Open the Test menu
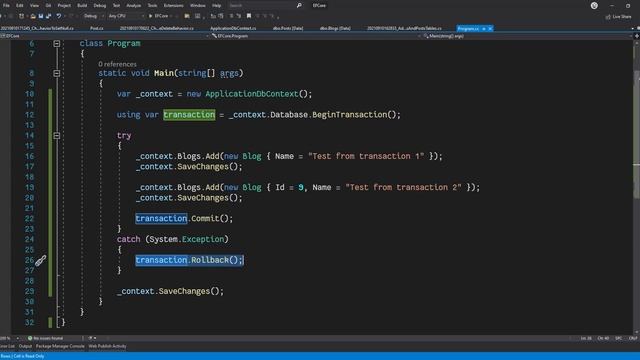This screenshot has width=640, height=360. pos(116,6)
